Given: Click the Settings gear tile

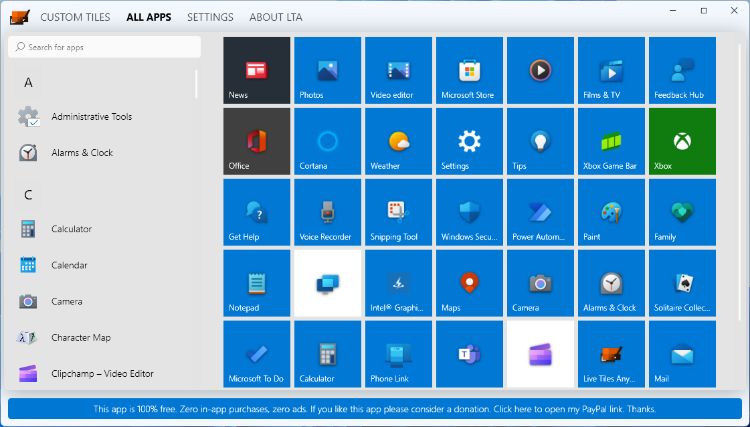Looking at the screenshot, I should pyautogui.click(x=469, y=141).
